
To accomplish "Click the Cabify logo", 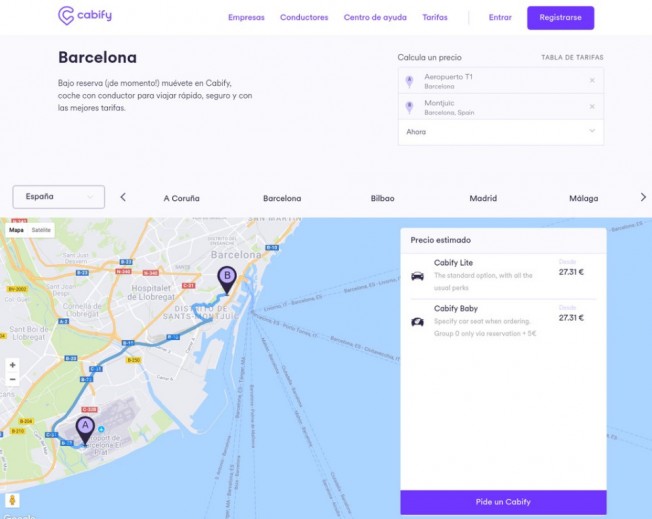I will [x=85, y=16].
